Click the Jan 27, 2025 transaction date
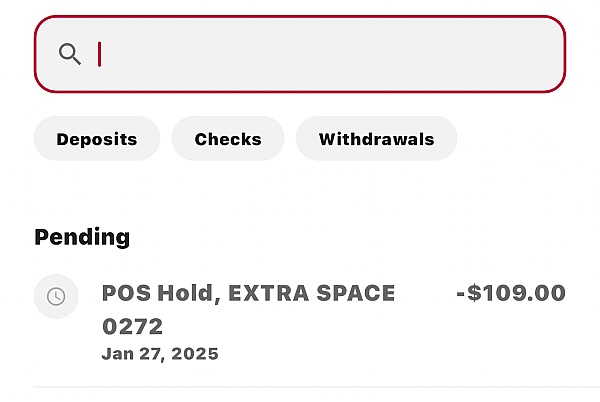 (x=160, y=354)
